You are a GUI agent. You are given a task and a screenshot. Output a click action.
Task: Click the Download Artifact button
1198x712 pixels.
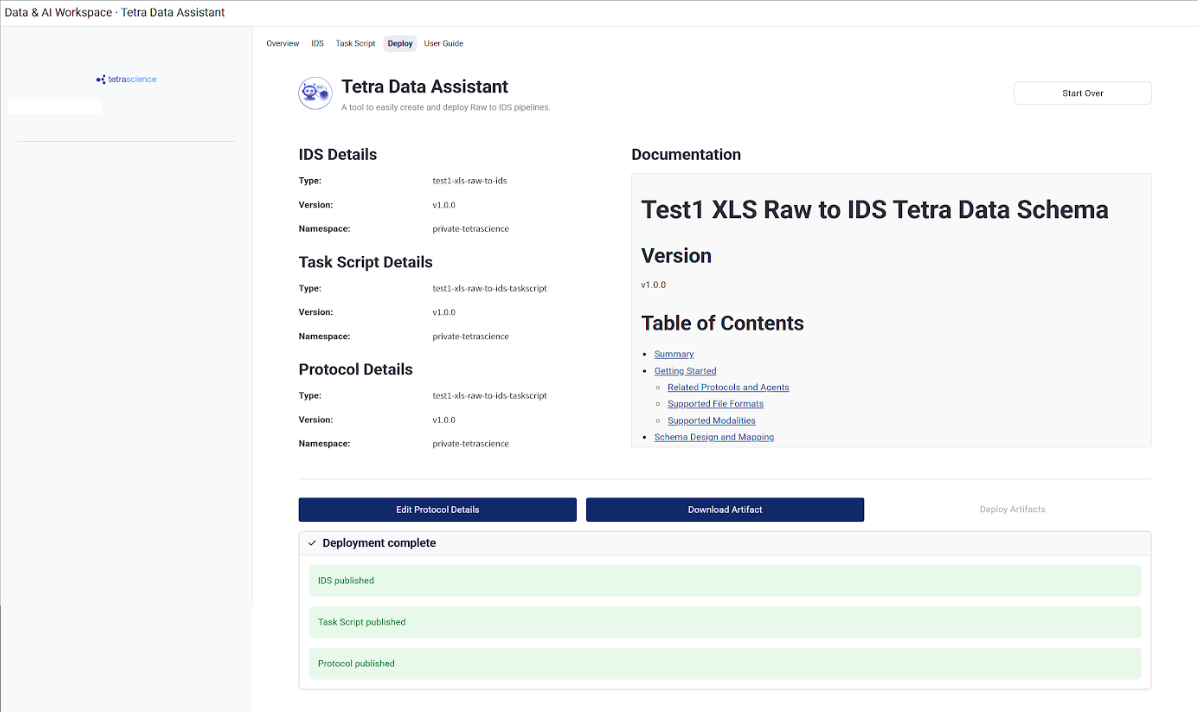point(724,509)
